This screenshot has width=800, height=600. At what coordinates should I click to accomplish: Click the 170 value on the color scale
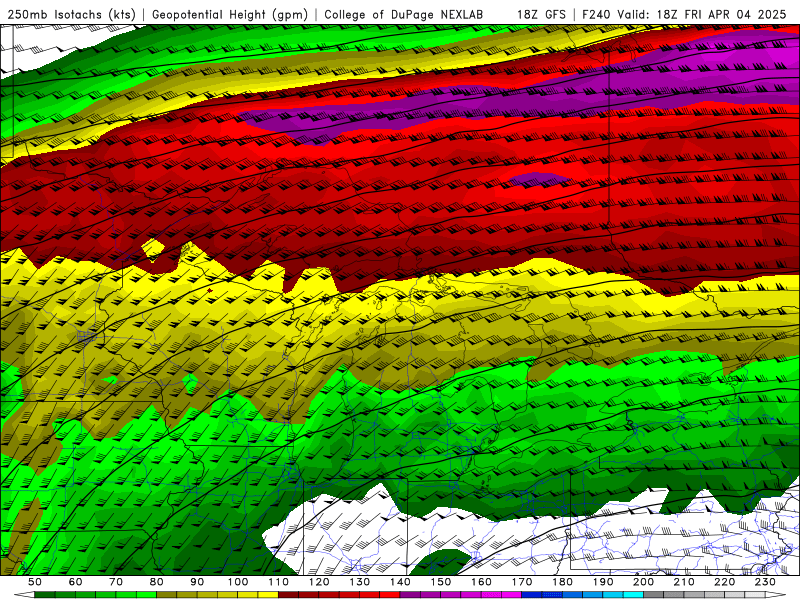coord(522,582)
